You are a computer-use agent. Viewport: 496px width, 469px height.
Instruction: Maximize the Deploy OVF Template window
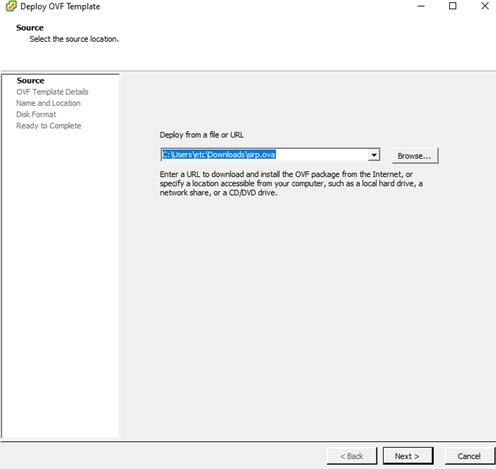(x=453, y=6)
